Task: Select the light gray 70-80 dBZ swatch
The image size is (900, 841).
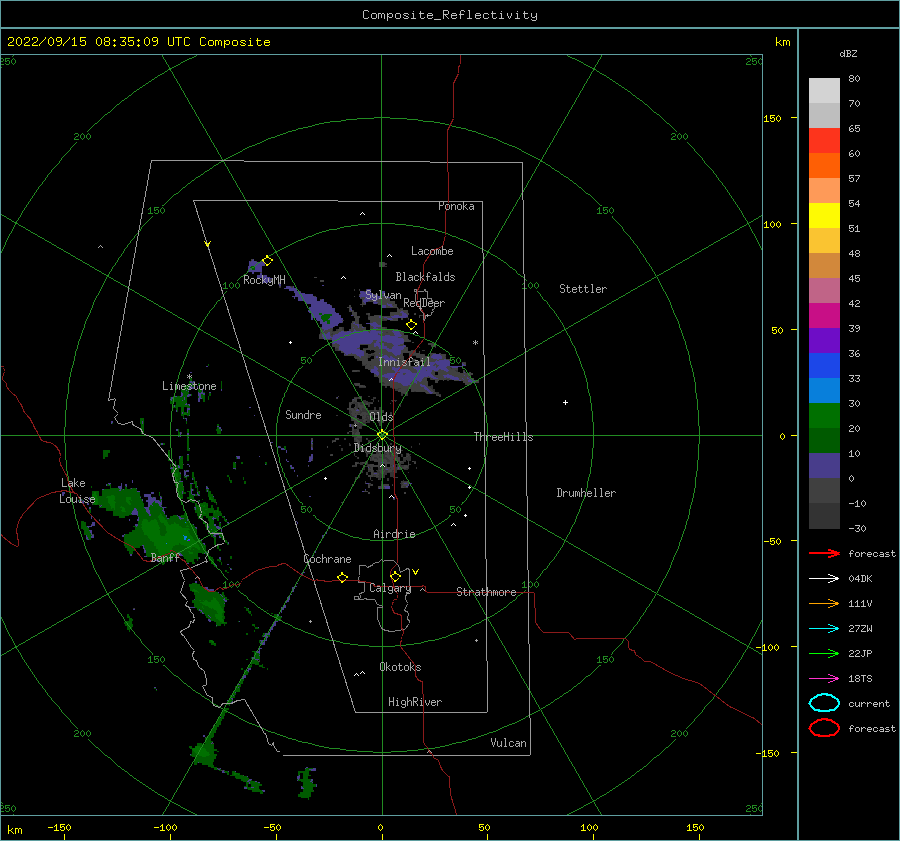Action: tap(824, 91)
